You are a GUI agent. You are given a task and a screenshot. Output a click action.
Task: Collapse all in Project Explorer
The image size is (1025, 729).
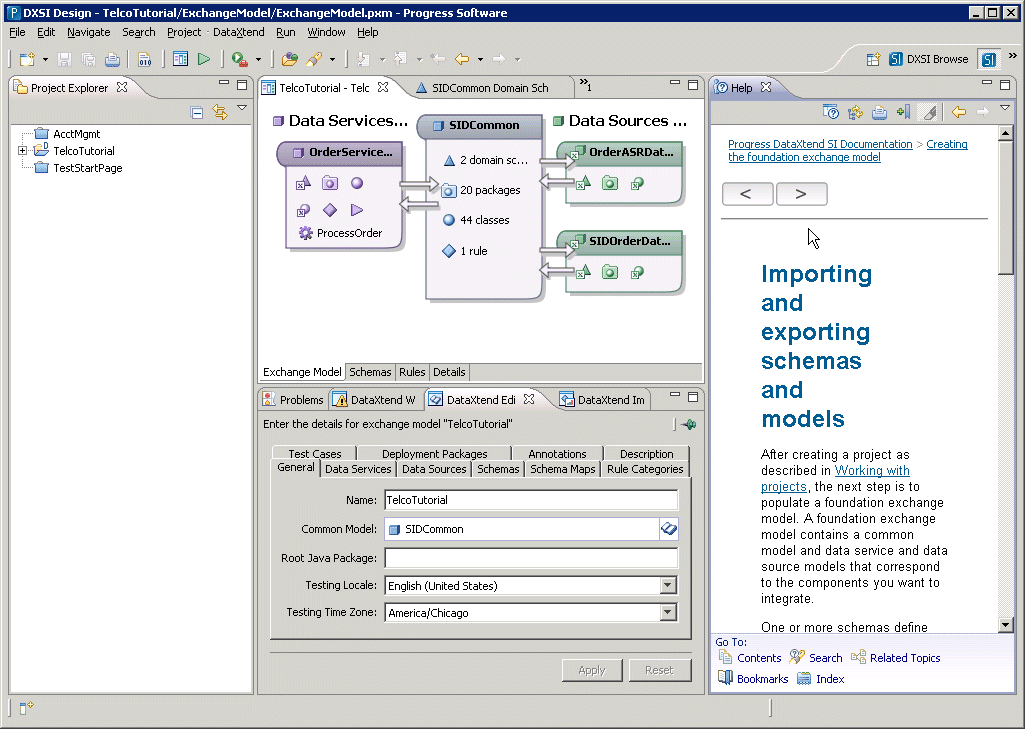(x=197, y=112)
